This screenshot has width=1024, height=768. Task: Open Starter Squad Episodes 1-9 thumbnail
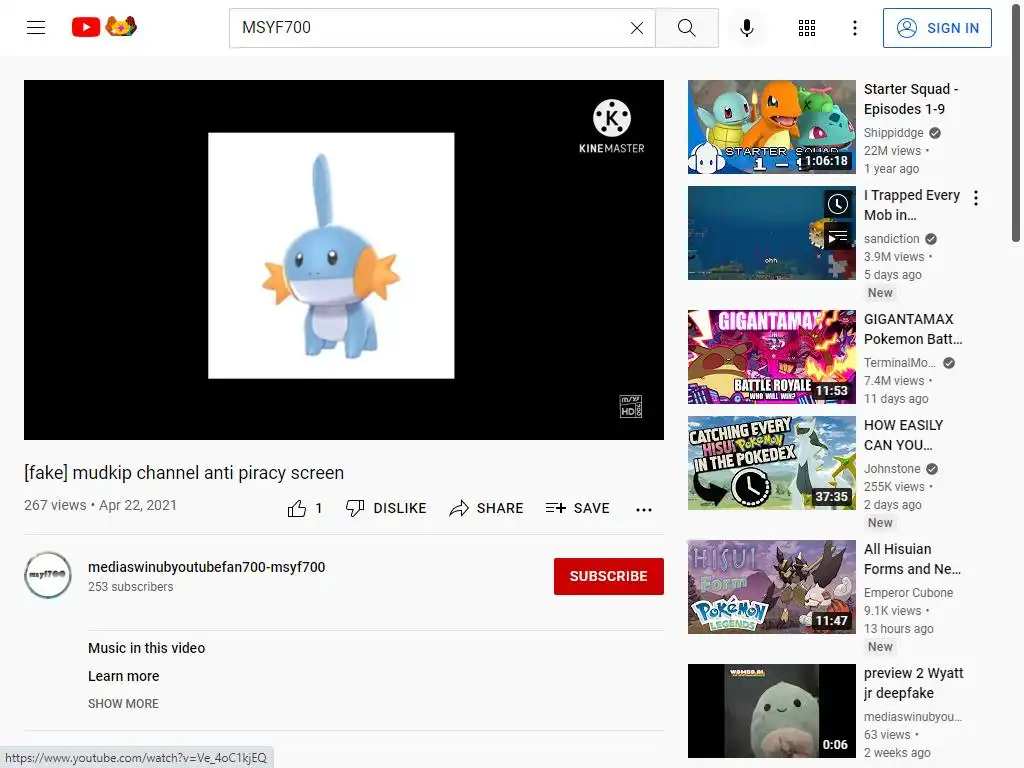click(x=771, y=127)
